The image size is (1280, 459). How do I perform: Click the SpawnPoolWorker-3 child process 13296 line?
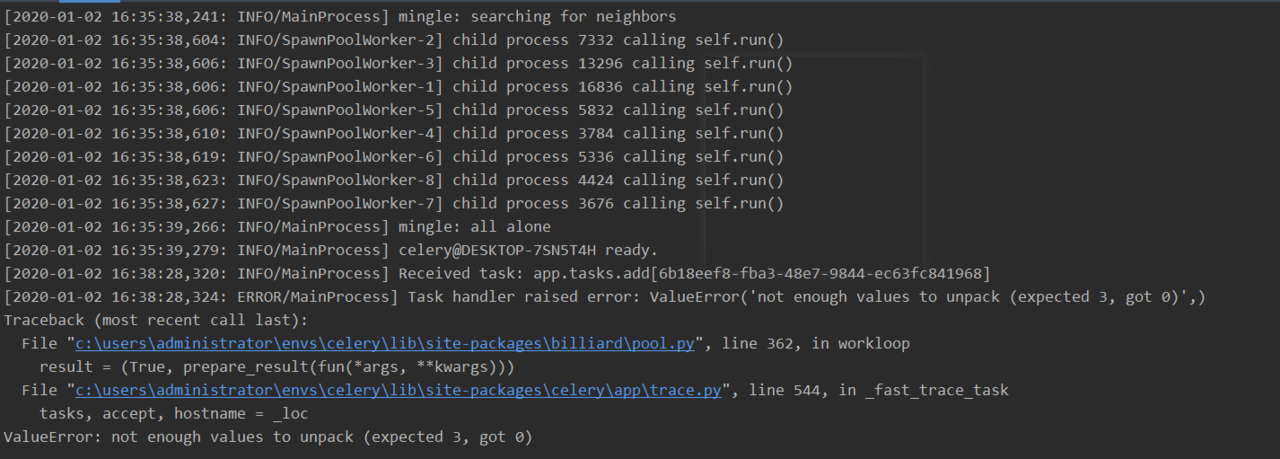[398, 63]
